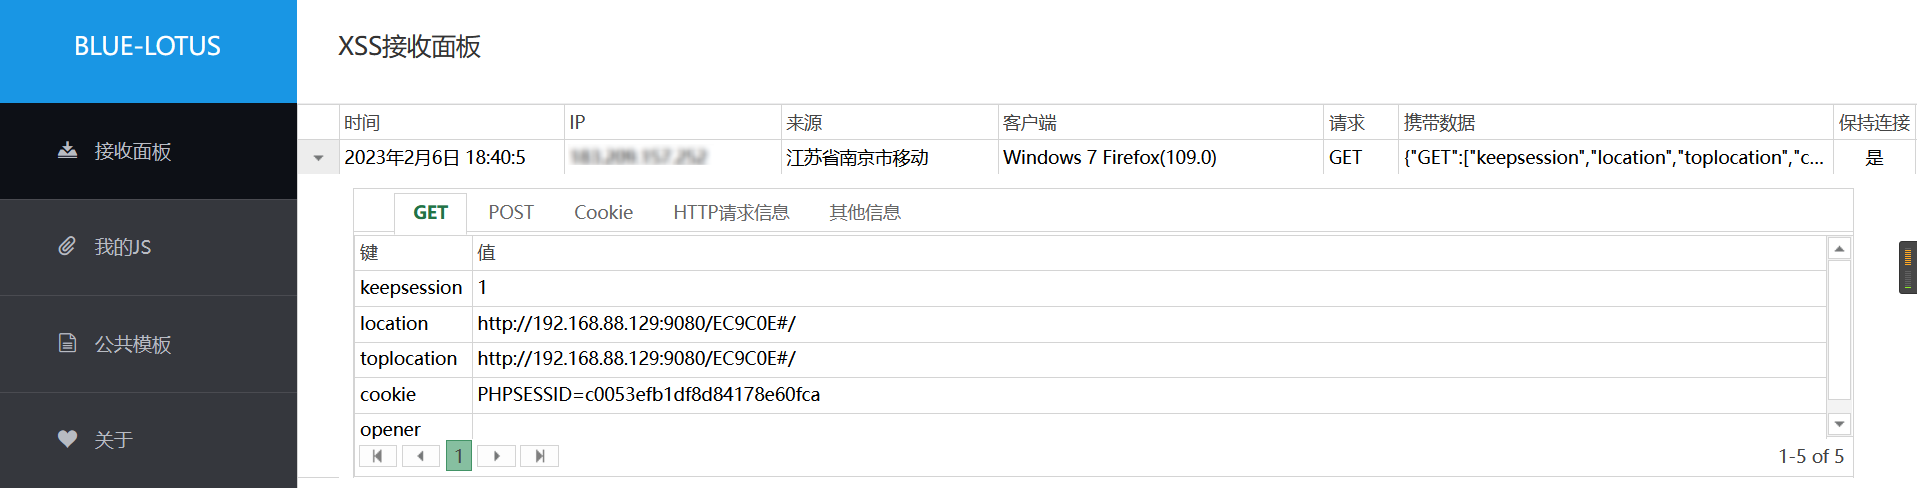The image size is (1917, 488).
Task: Click the scroll-down arrow in GET table
Action: (1839, 424)
